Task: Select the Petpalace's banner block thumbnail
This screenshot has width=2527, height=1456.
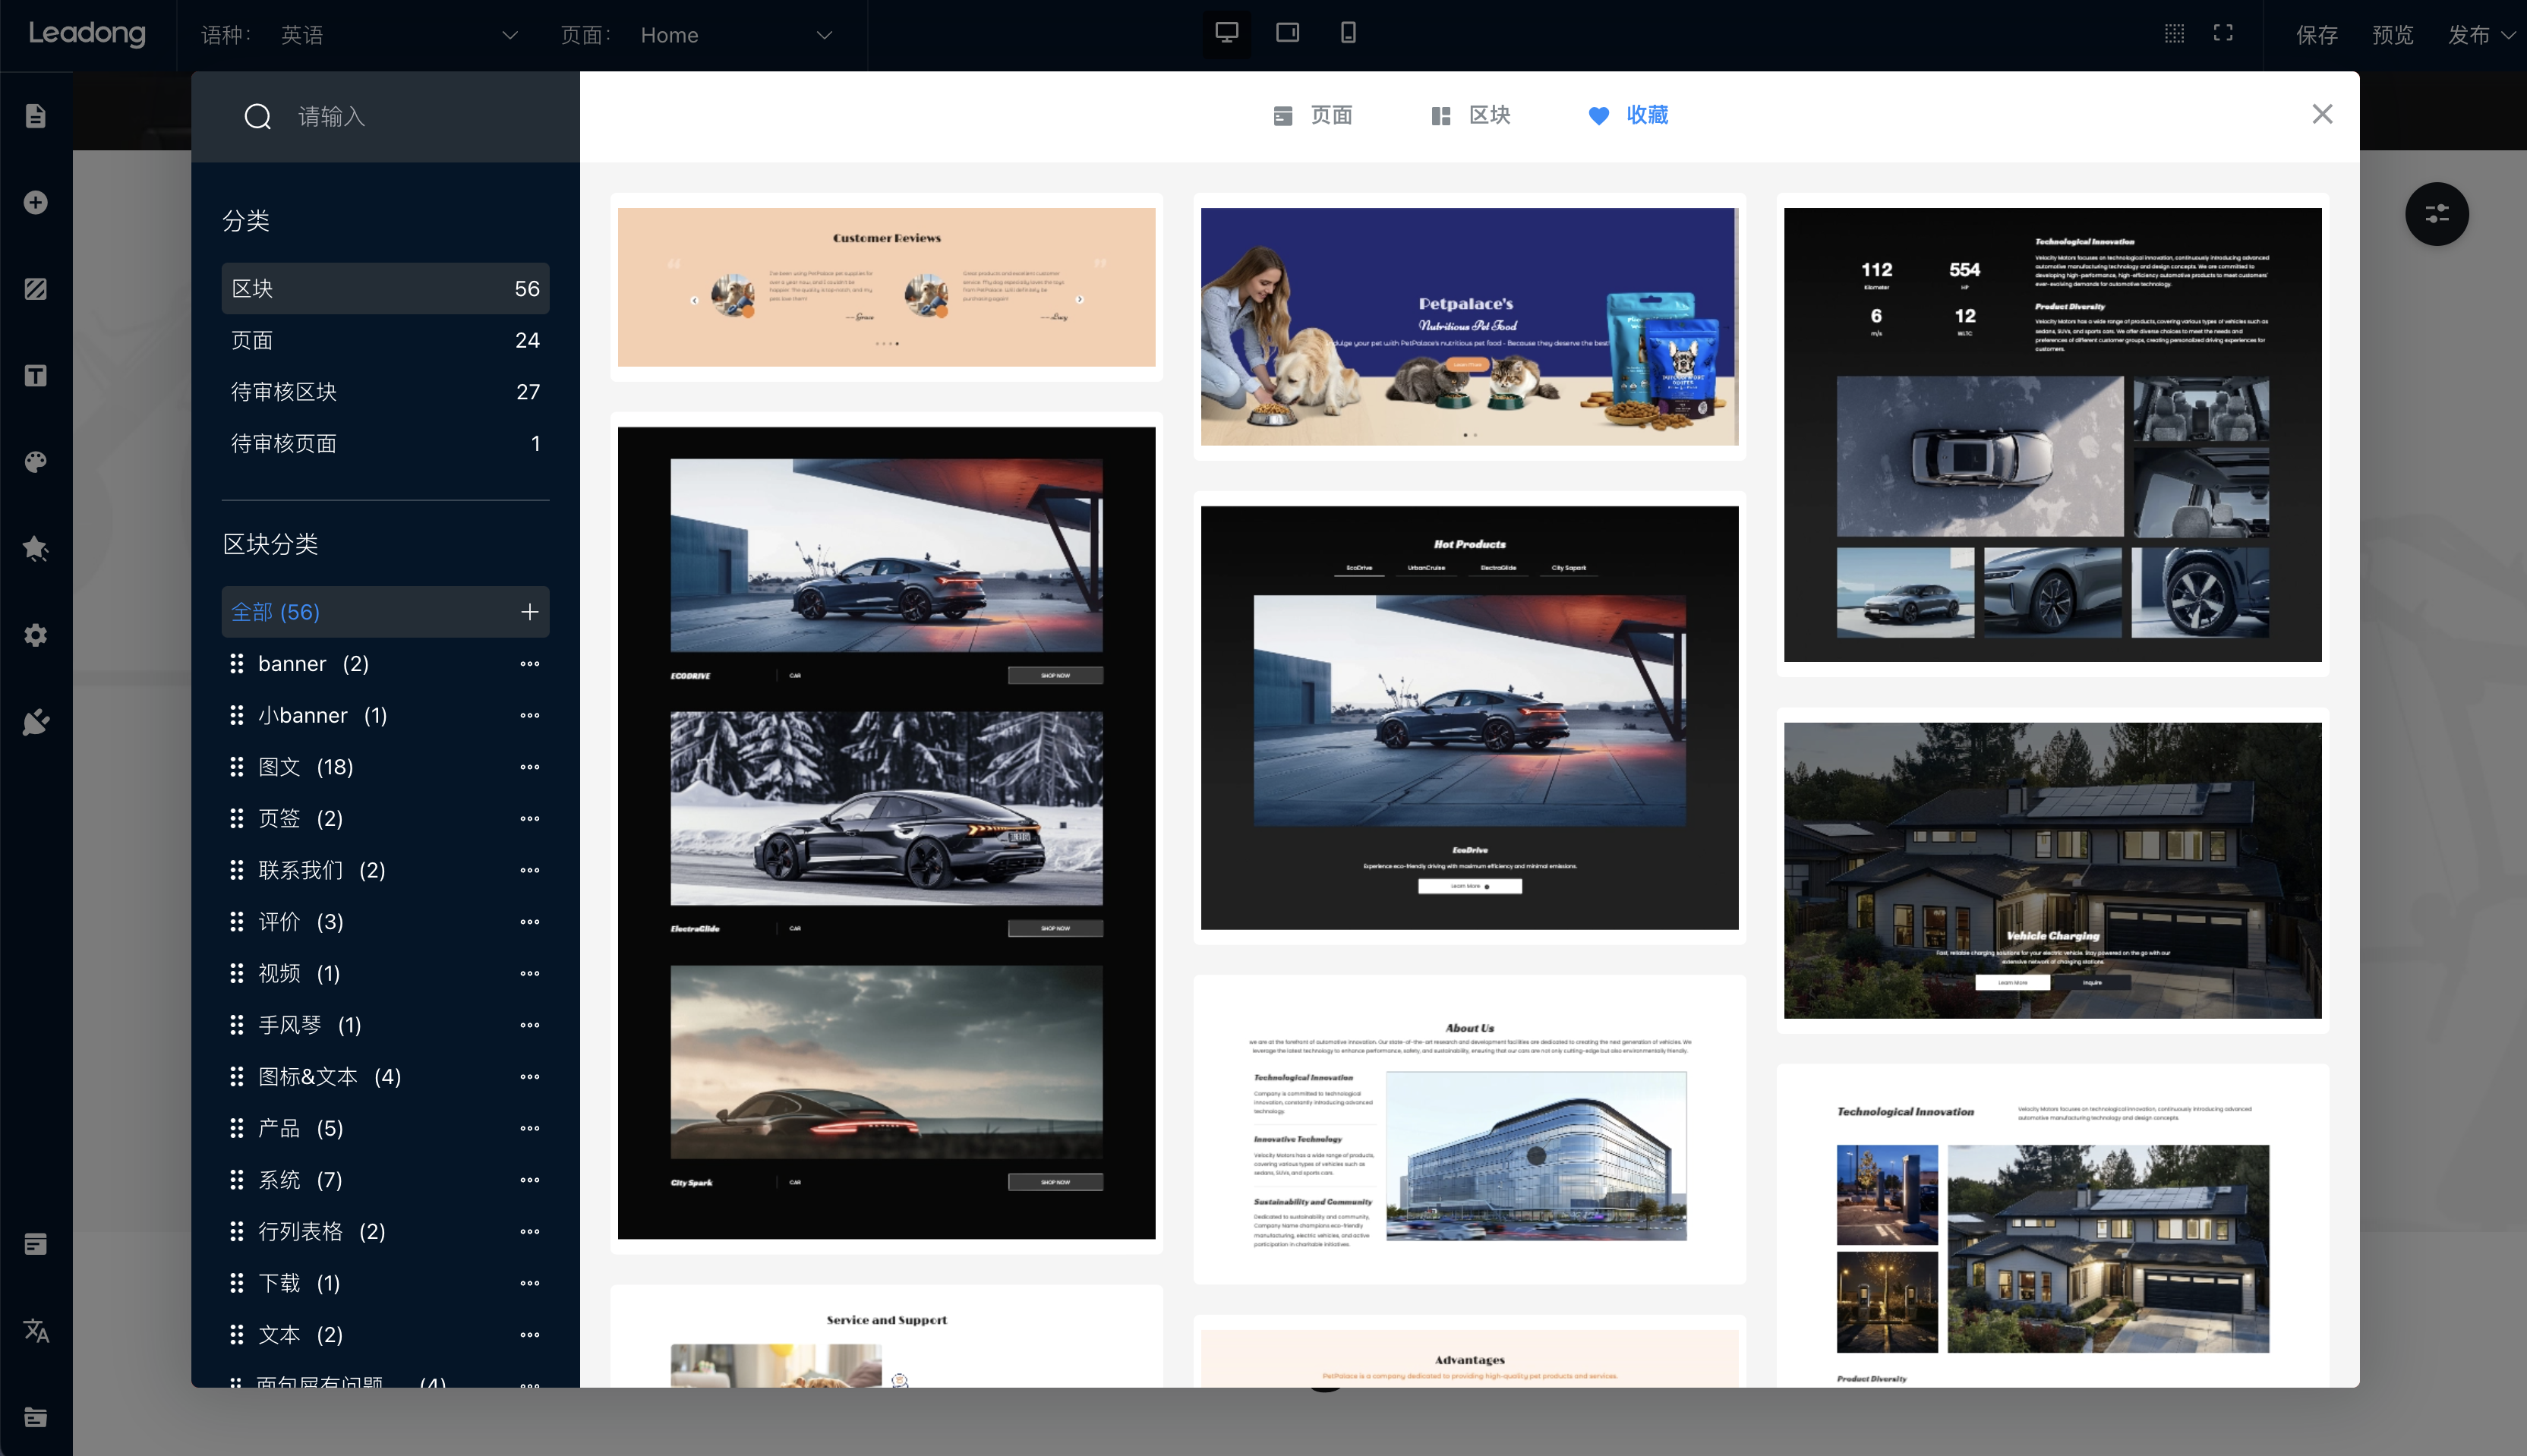Action: [1469, 326]
